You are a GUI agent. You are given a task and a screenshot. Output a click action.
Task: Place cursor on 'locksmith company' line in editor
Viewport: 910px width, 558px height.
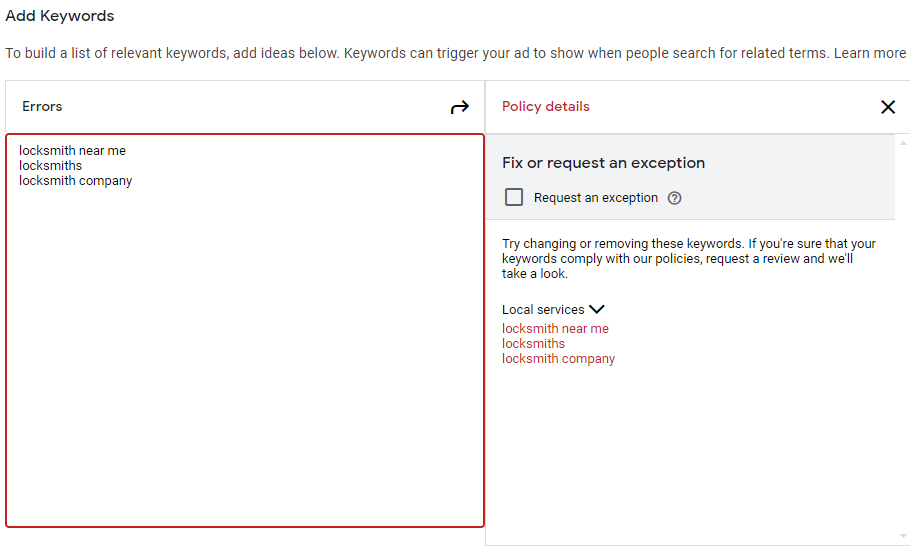75,181
